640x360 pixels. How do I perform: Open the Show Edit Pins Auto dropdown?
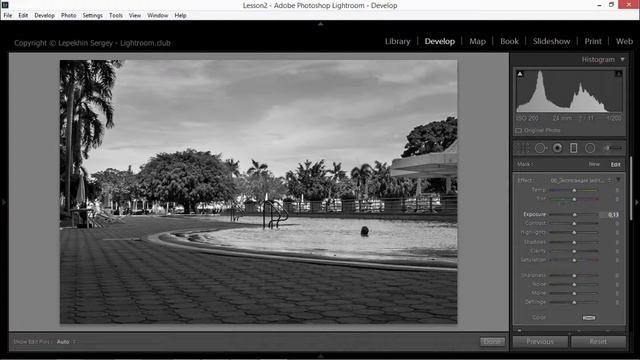point(66,342)
